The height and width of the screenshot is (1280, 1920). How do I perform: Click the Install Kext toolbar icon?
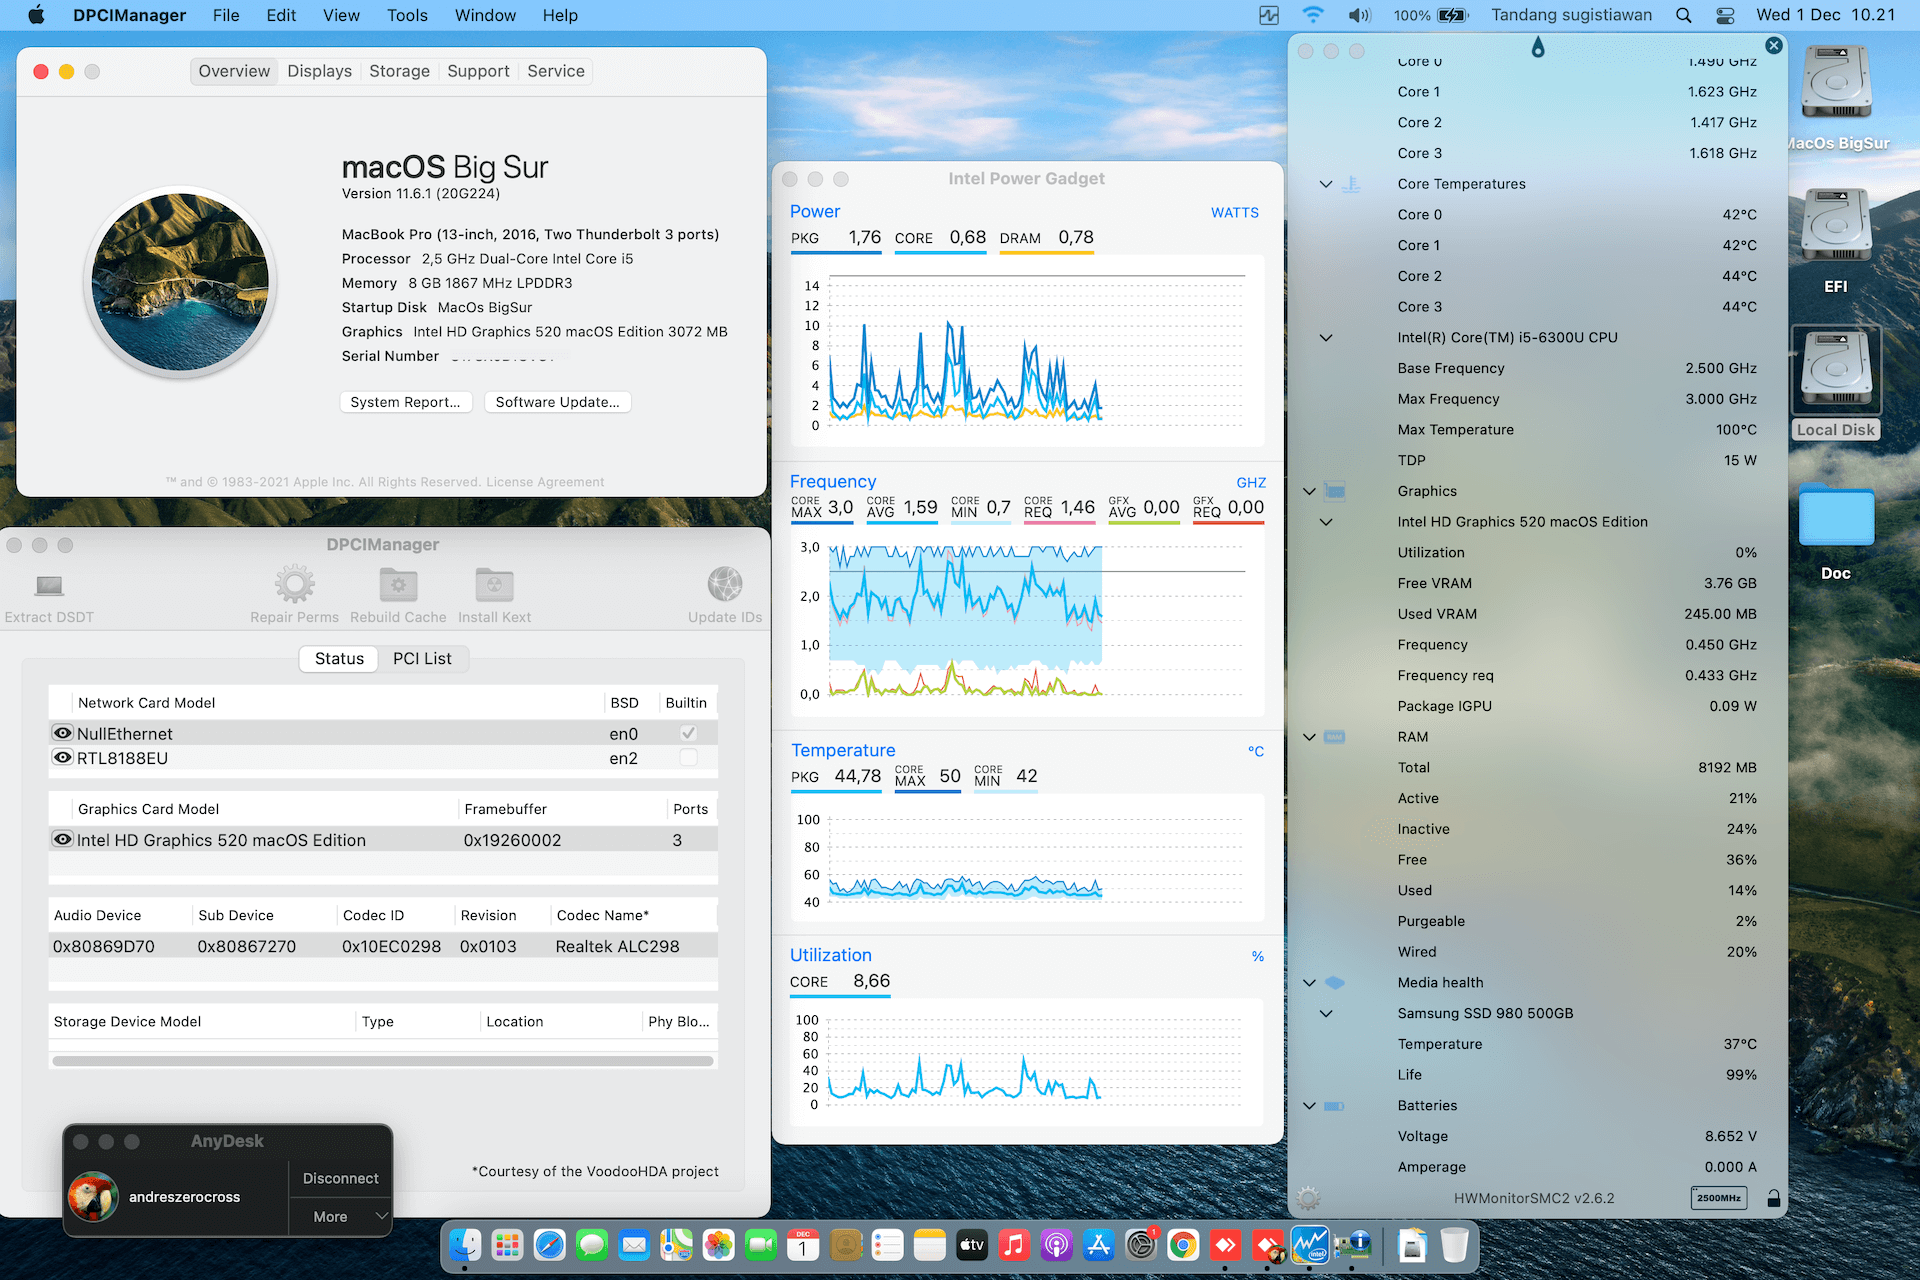pyautogui.click(x=494, y=584)
